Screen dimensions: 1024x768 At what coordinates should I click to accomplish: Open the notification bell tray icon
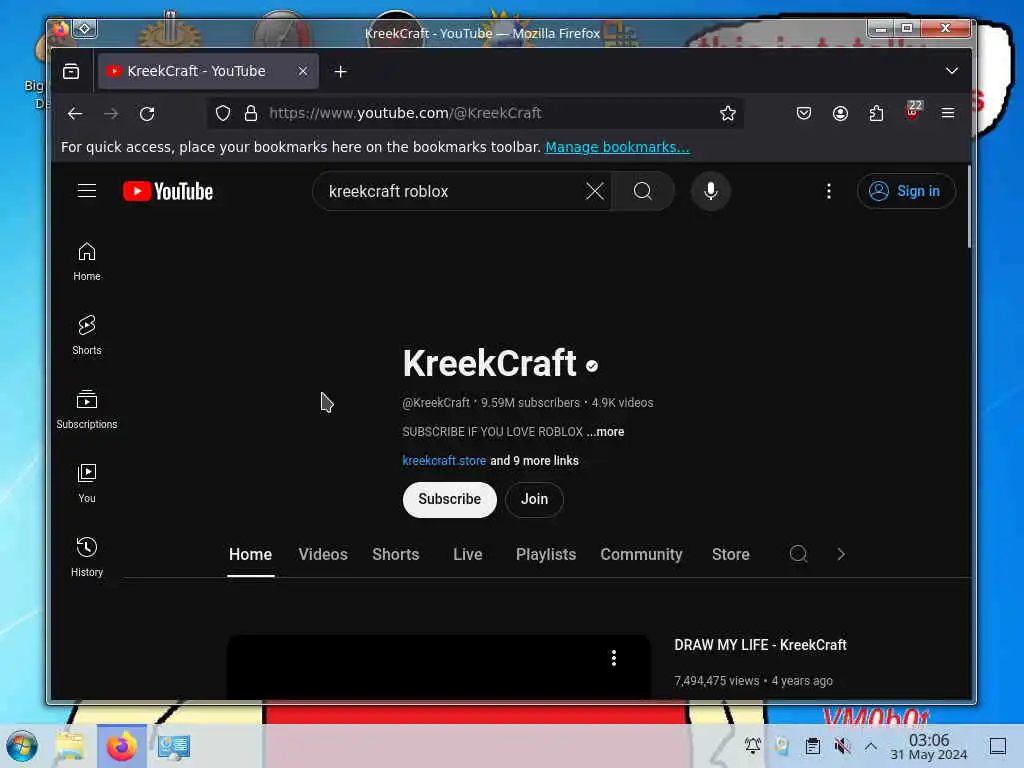click(752, 746)
